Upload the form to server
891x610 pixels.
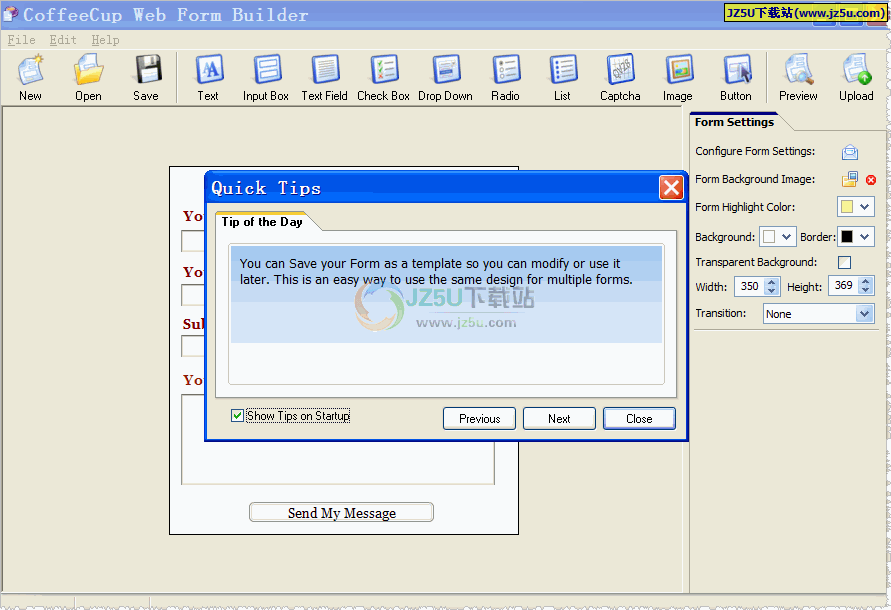856,78
